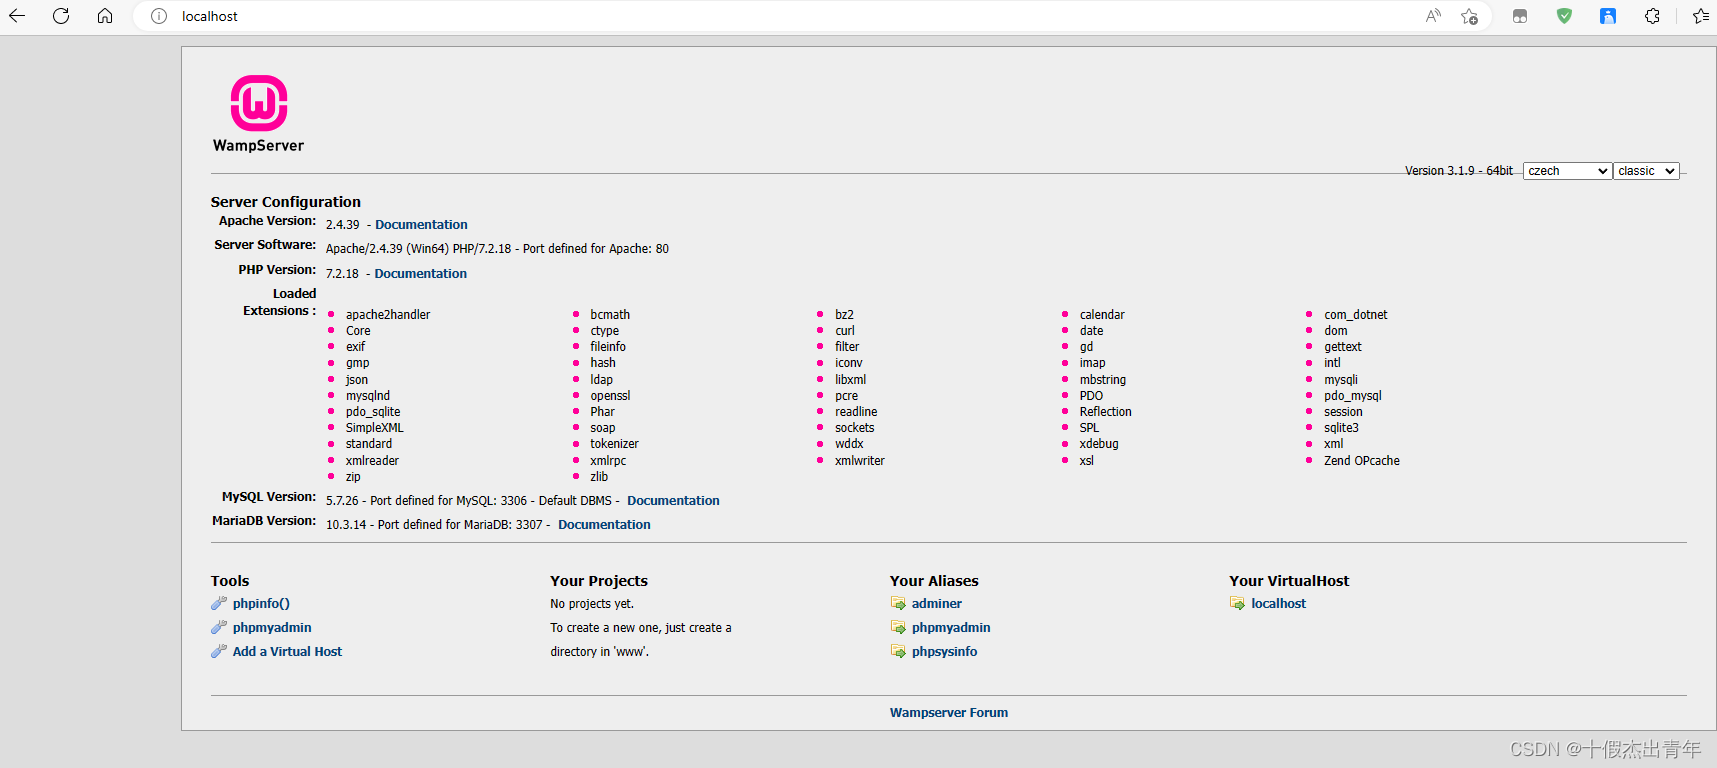Click the 'MariaDB Version:' label
Screen dimensions: 1717x768
(264, 521)
